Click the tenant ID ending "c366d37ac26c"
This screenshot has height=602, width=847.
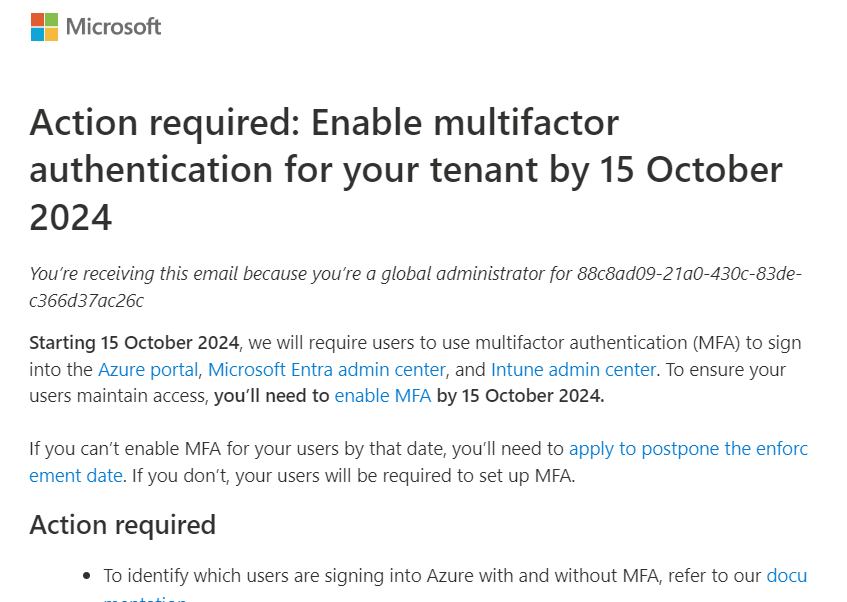pyautogui.click(x=86, y=300)
